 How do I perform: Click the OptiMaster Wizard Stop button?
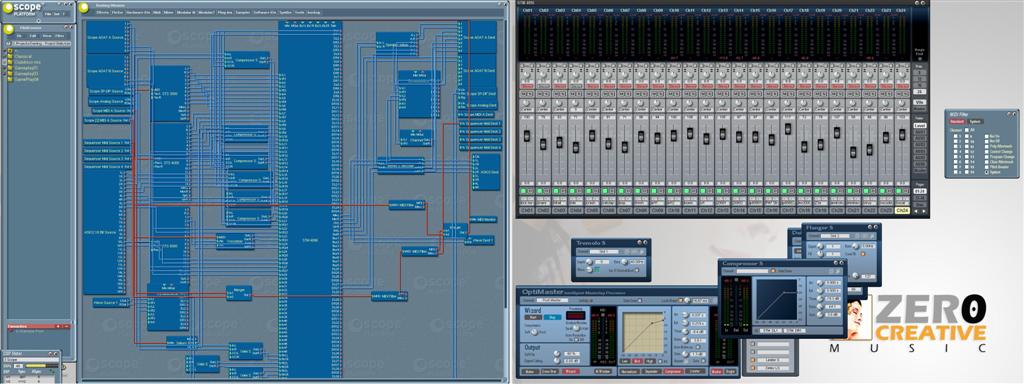pos(553,318)
